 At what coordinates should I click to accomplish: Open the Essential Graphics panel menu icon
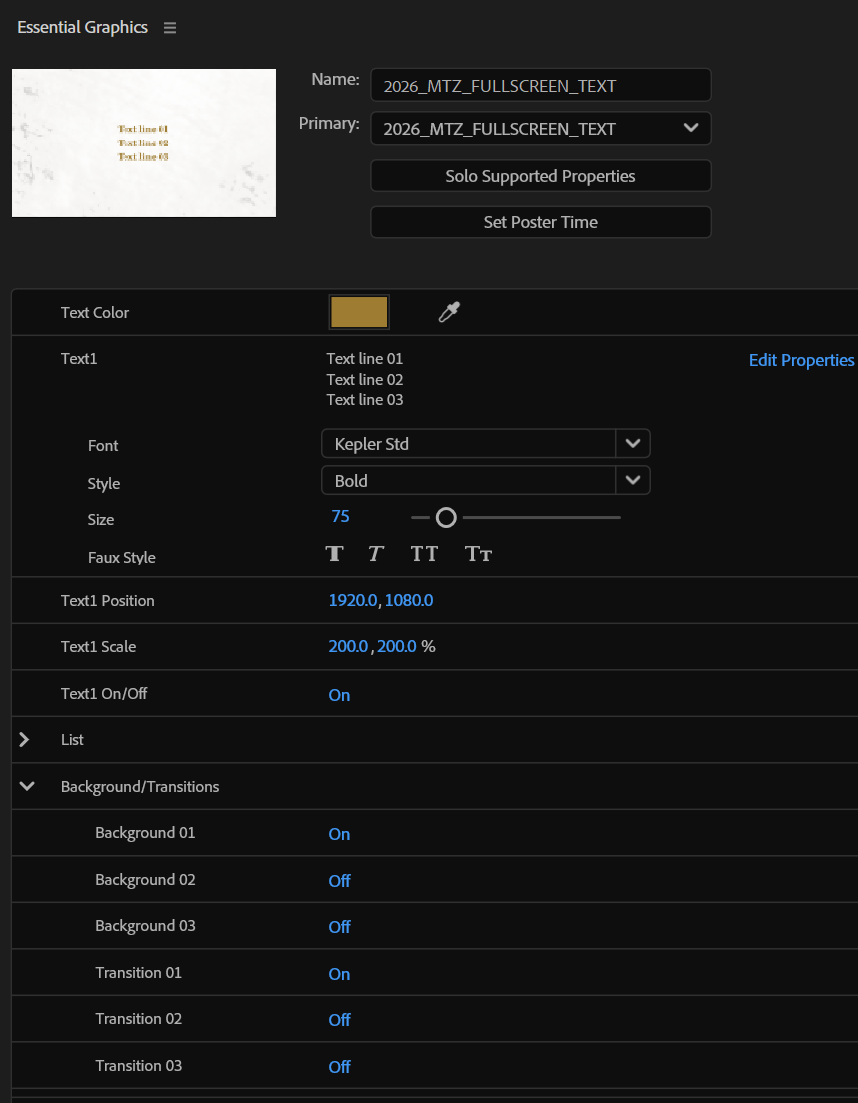click(x=169, y=28)
